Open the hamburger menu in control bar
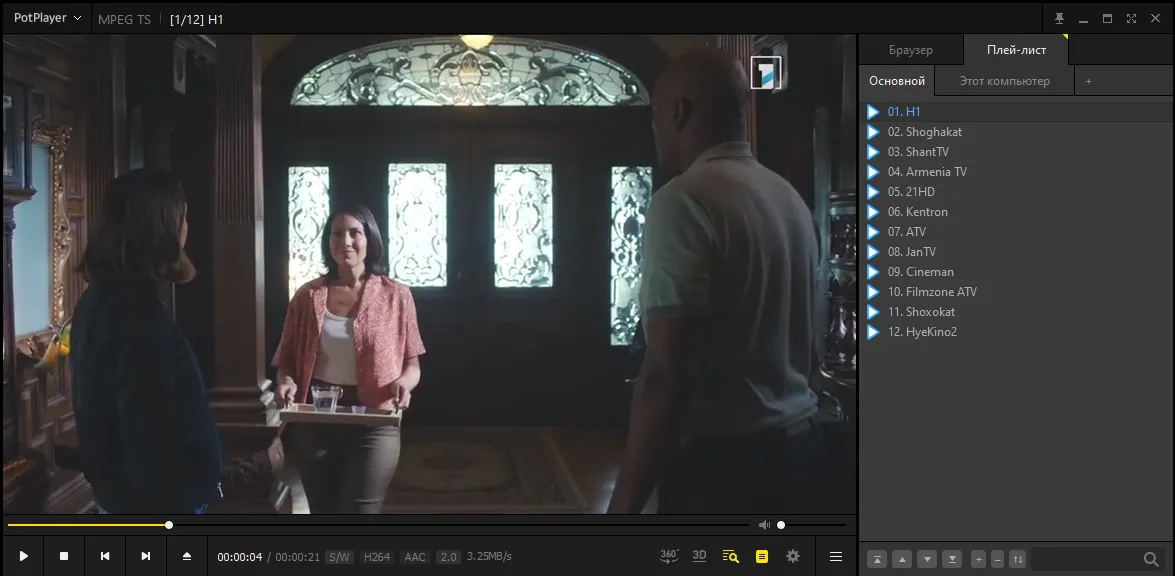 836,556
